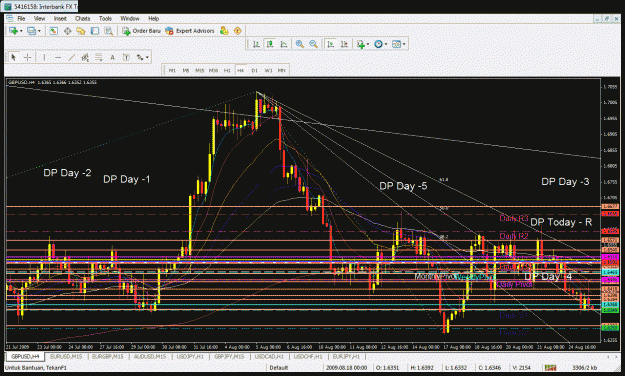Switch timeframe to MN
Image resolution: width=625 pixels, height=376 pixels.
tap(282, 70)
